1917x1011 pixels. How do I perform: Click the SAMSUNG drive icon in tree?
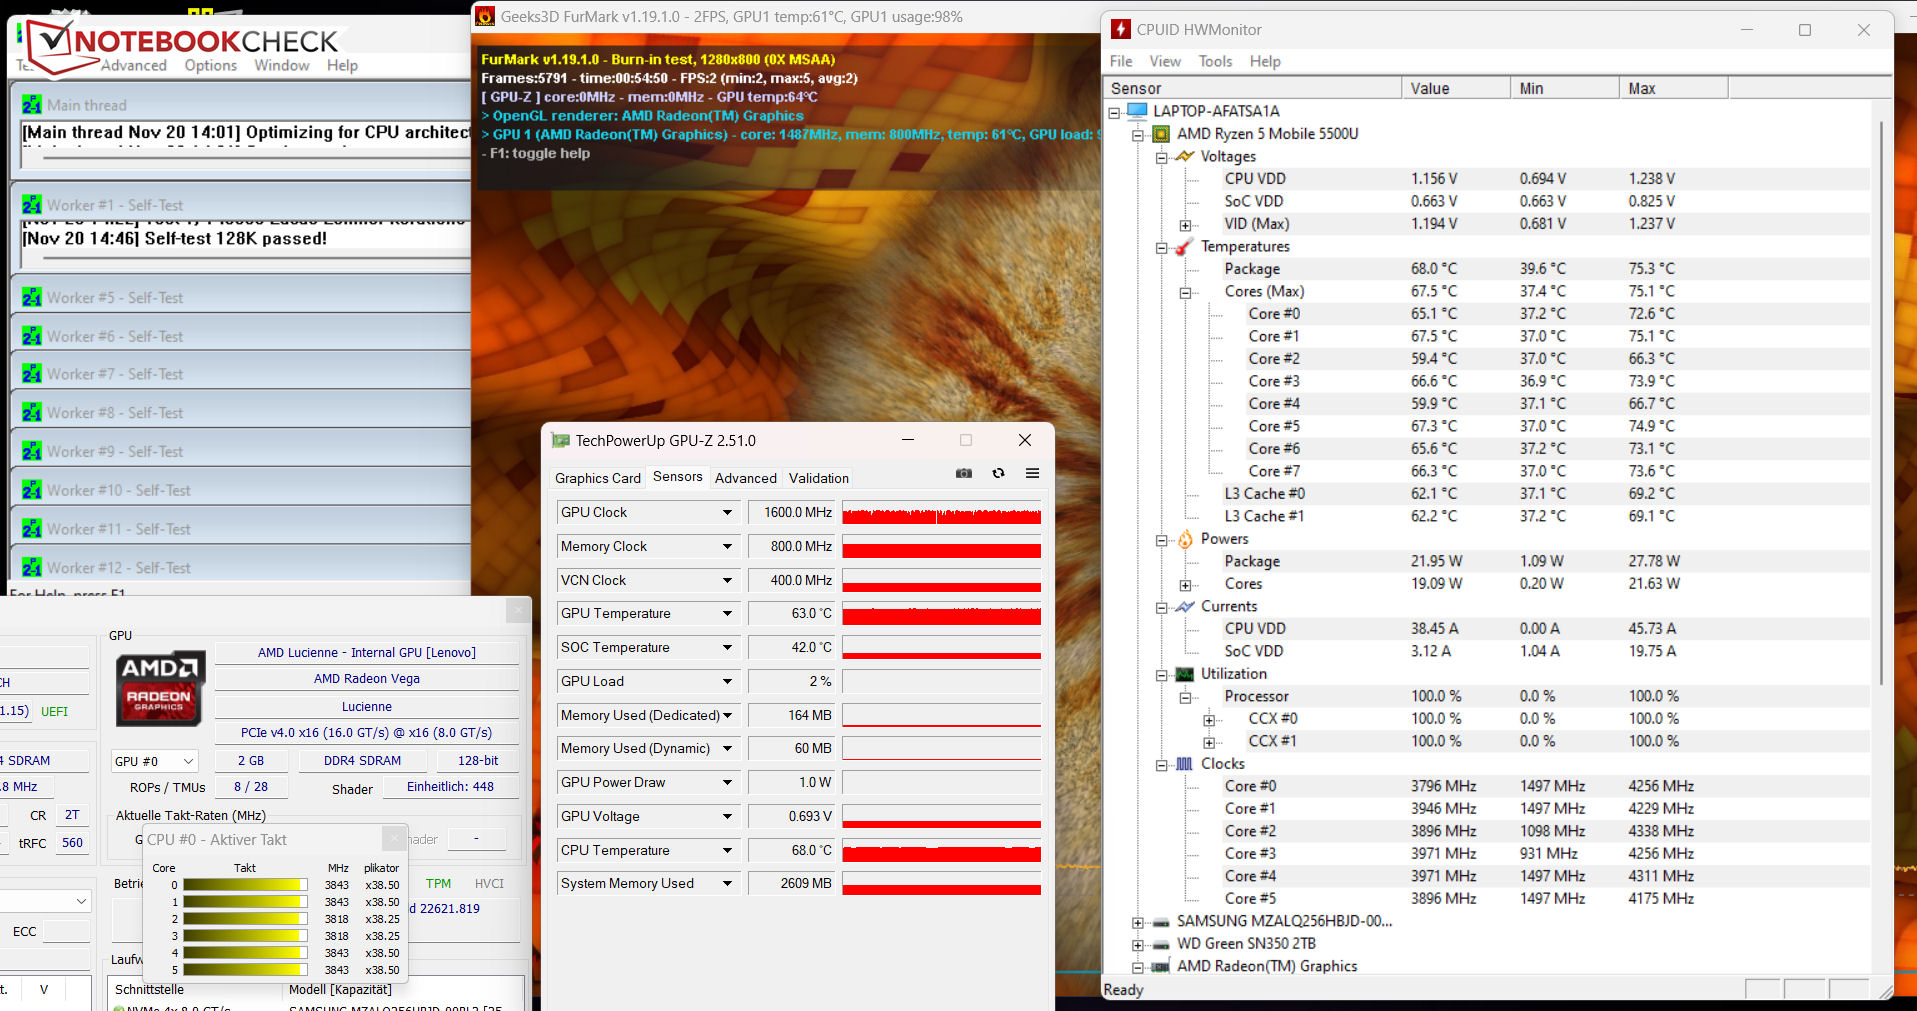[x=1161, y=922]
